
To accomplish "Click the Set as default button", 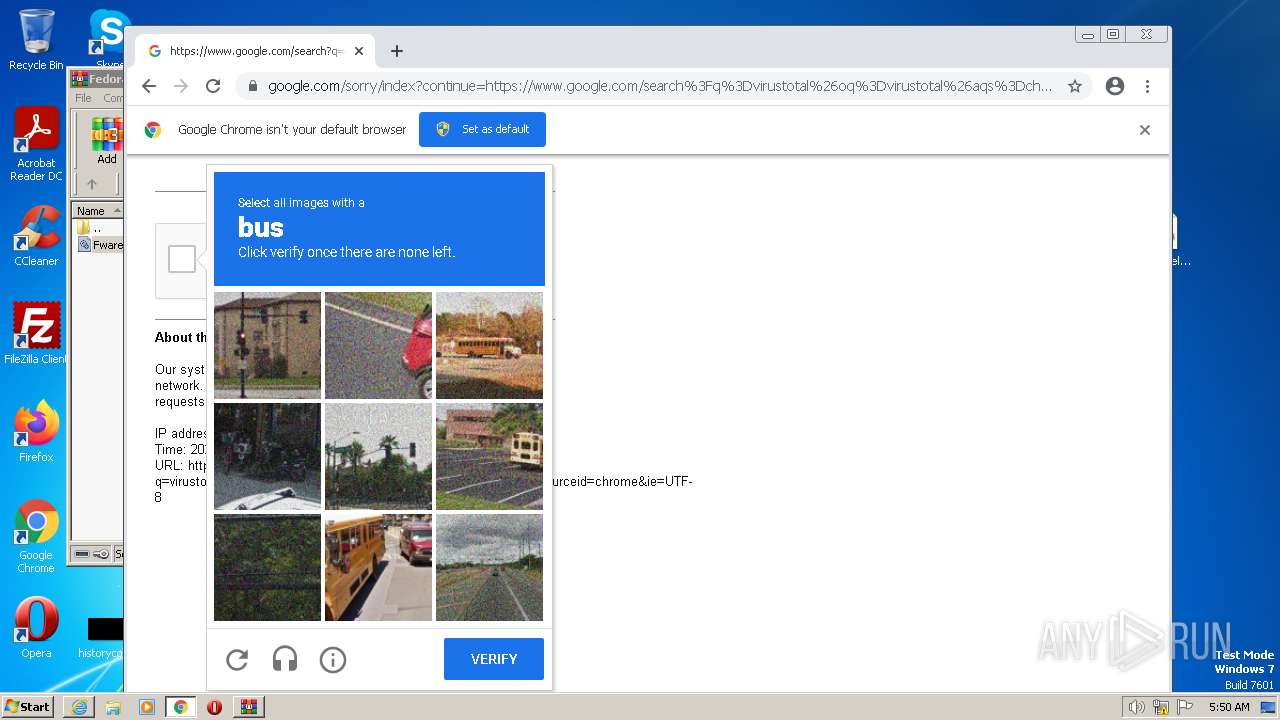I will click(x=482, y=129).
